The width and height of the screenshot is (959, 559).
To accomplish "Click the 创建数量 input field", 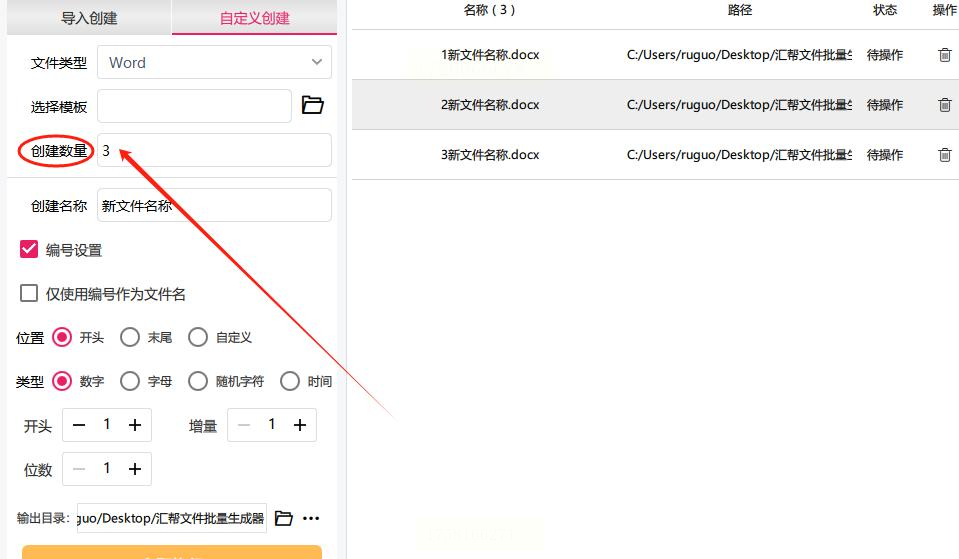I will click(x=214, y=150).
